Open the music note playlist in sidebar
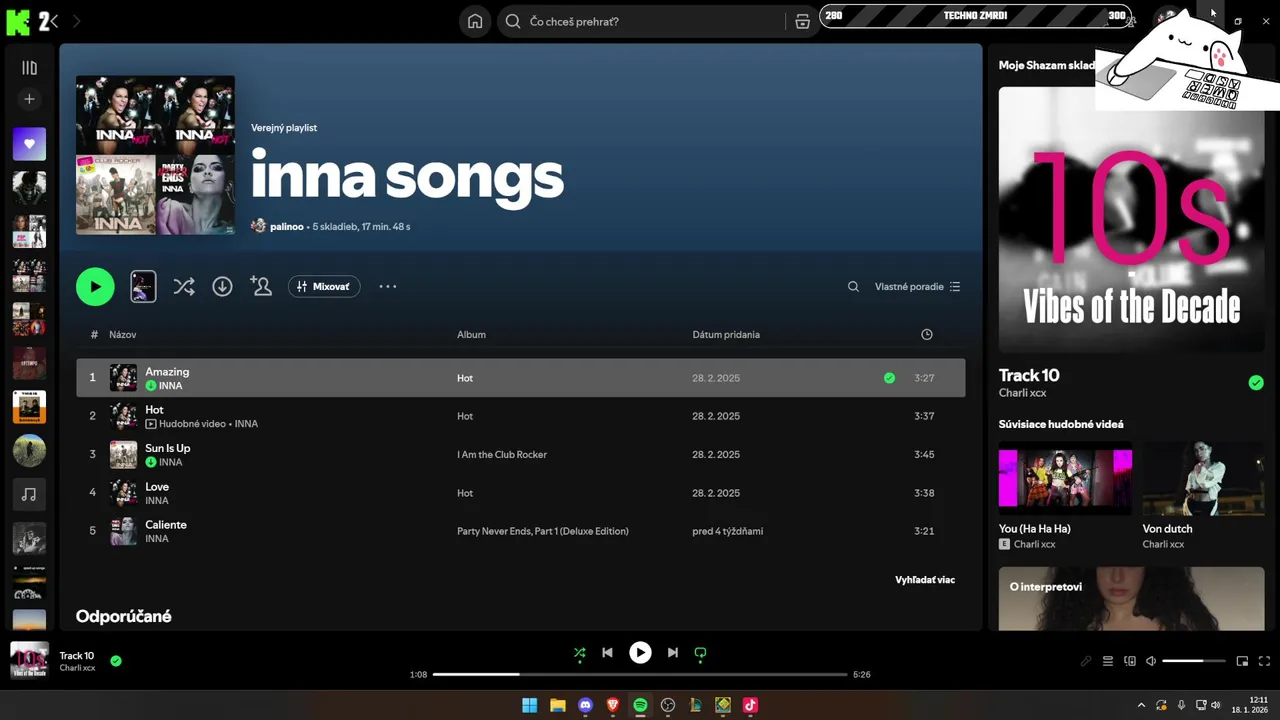The width and height of the screenshot is (1280, 720). [29, 494]
